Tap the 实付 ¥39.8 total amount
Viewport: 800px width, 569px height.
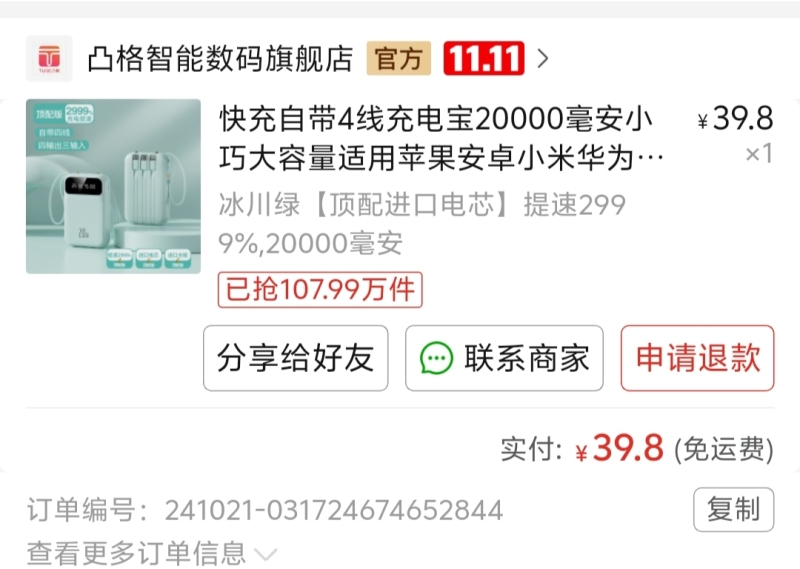click(582, 449)
